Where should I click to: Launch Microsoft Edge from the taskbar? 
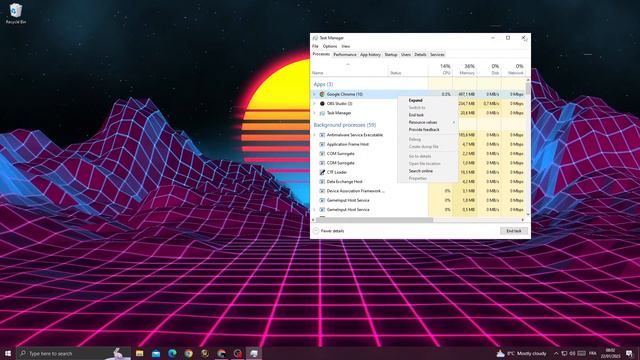(172, 353)
